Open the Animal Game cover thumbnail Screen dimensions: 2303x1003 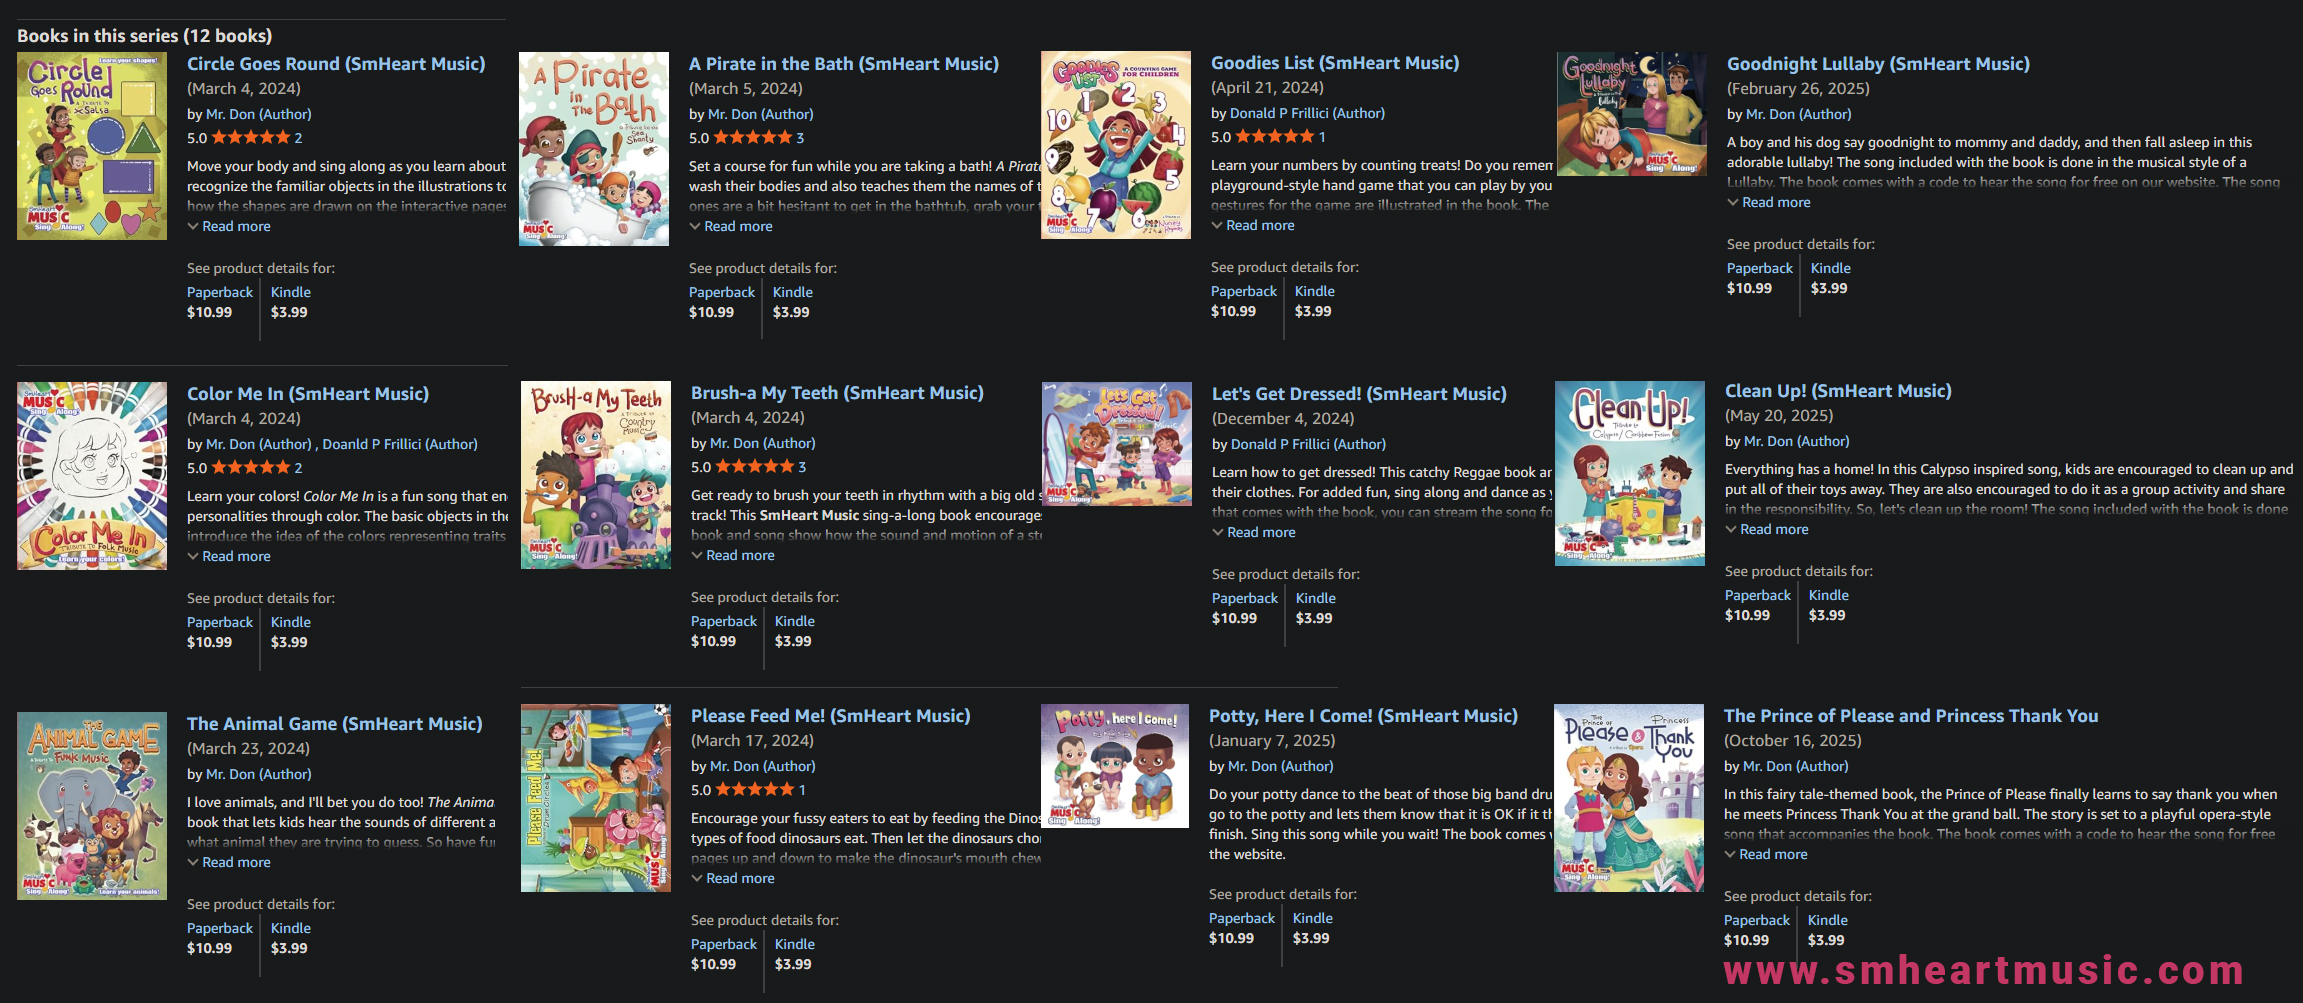pyautogui.click(x=92, y=806)
